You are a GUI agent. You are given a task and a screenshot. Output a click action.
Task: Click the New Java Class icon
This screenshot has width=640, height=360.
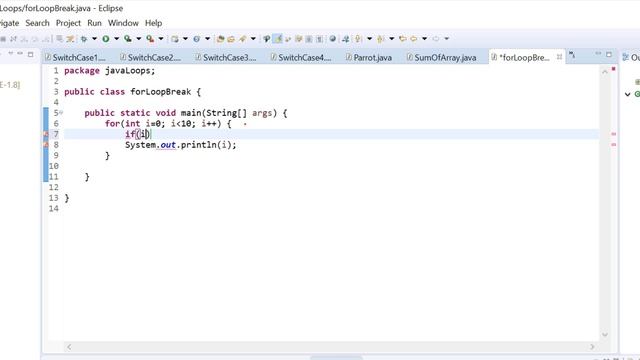197,39
